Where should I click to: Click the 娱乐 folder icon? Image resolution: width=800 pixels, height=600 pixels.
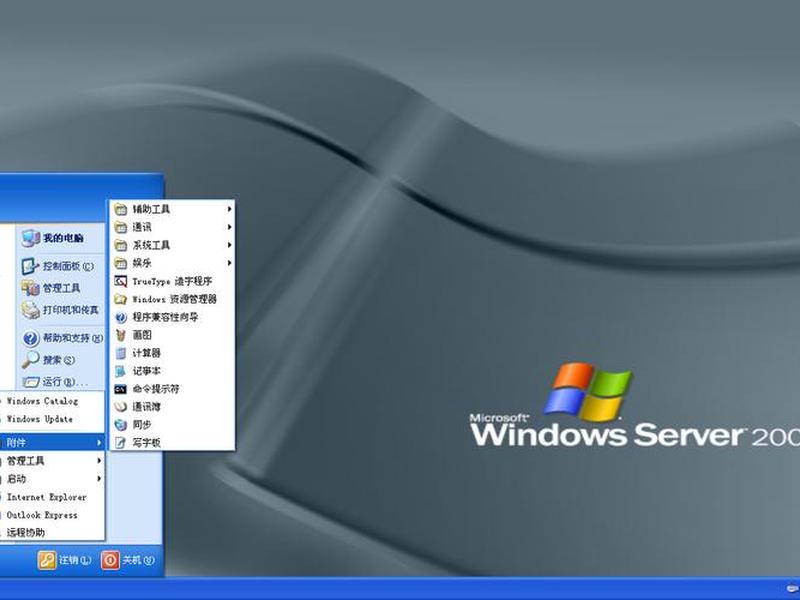[120, 263]
